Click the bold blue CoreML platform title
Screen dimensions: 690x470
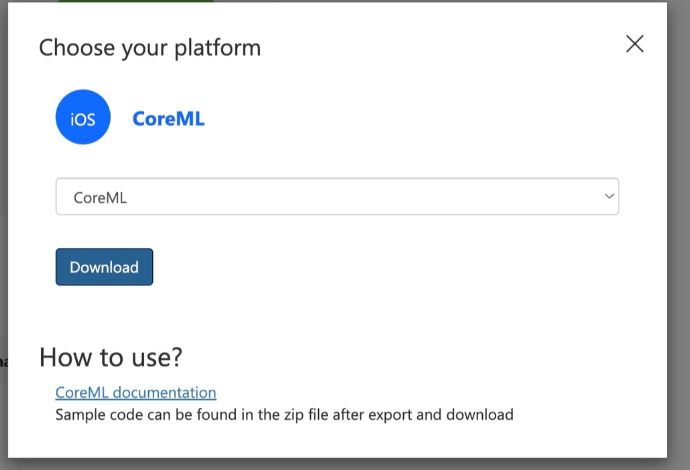click(x=168, y=118)
